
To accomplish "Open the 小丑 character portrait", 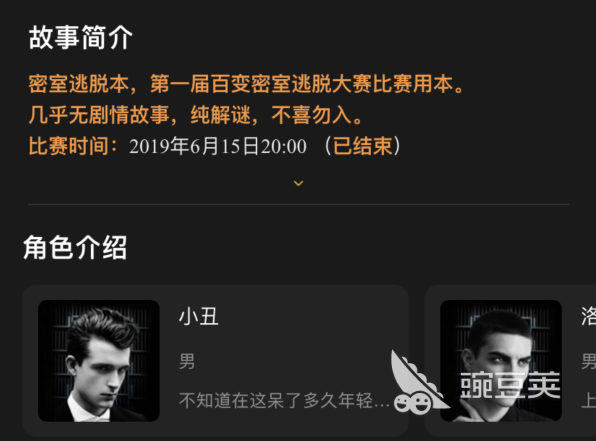I will [99, 361].
